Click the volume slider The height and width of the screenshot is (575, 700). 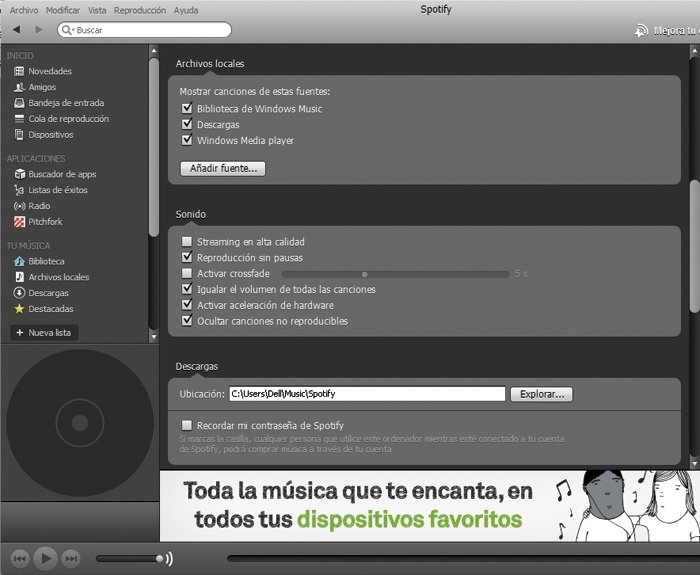[129, 558]
